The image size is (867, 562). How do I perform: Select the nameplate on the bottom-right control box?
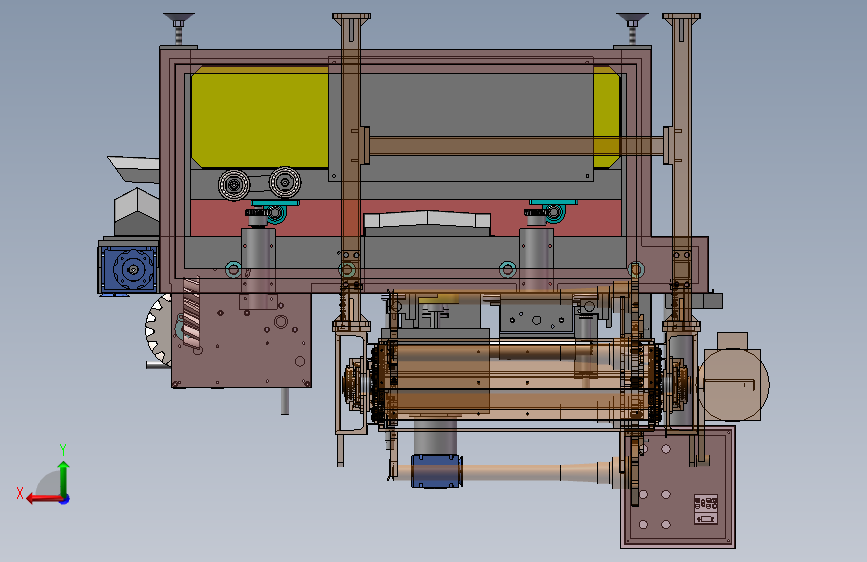click(706, 509)
